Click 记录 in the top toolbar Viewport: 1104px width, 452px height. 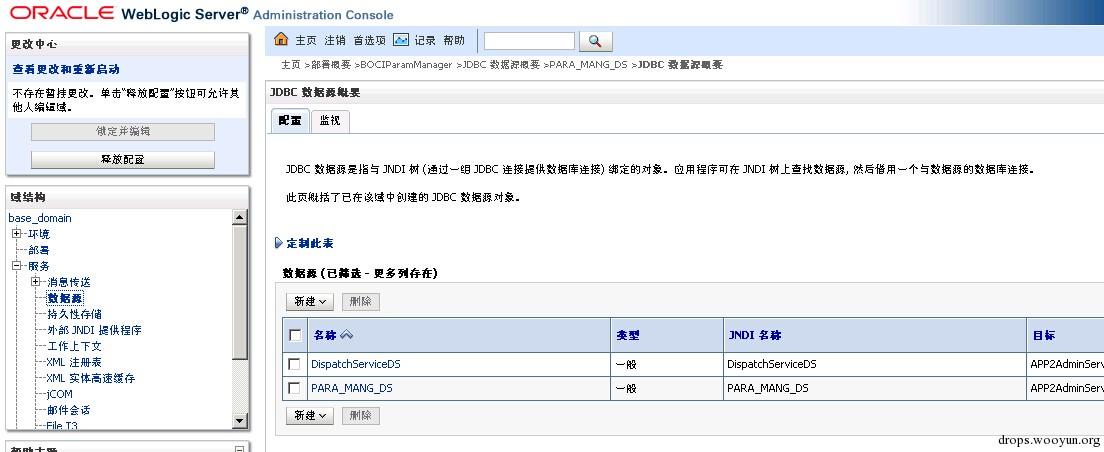point(425,40)
